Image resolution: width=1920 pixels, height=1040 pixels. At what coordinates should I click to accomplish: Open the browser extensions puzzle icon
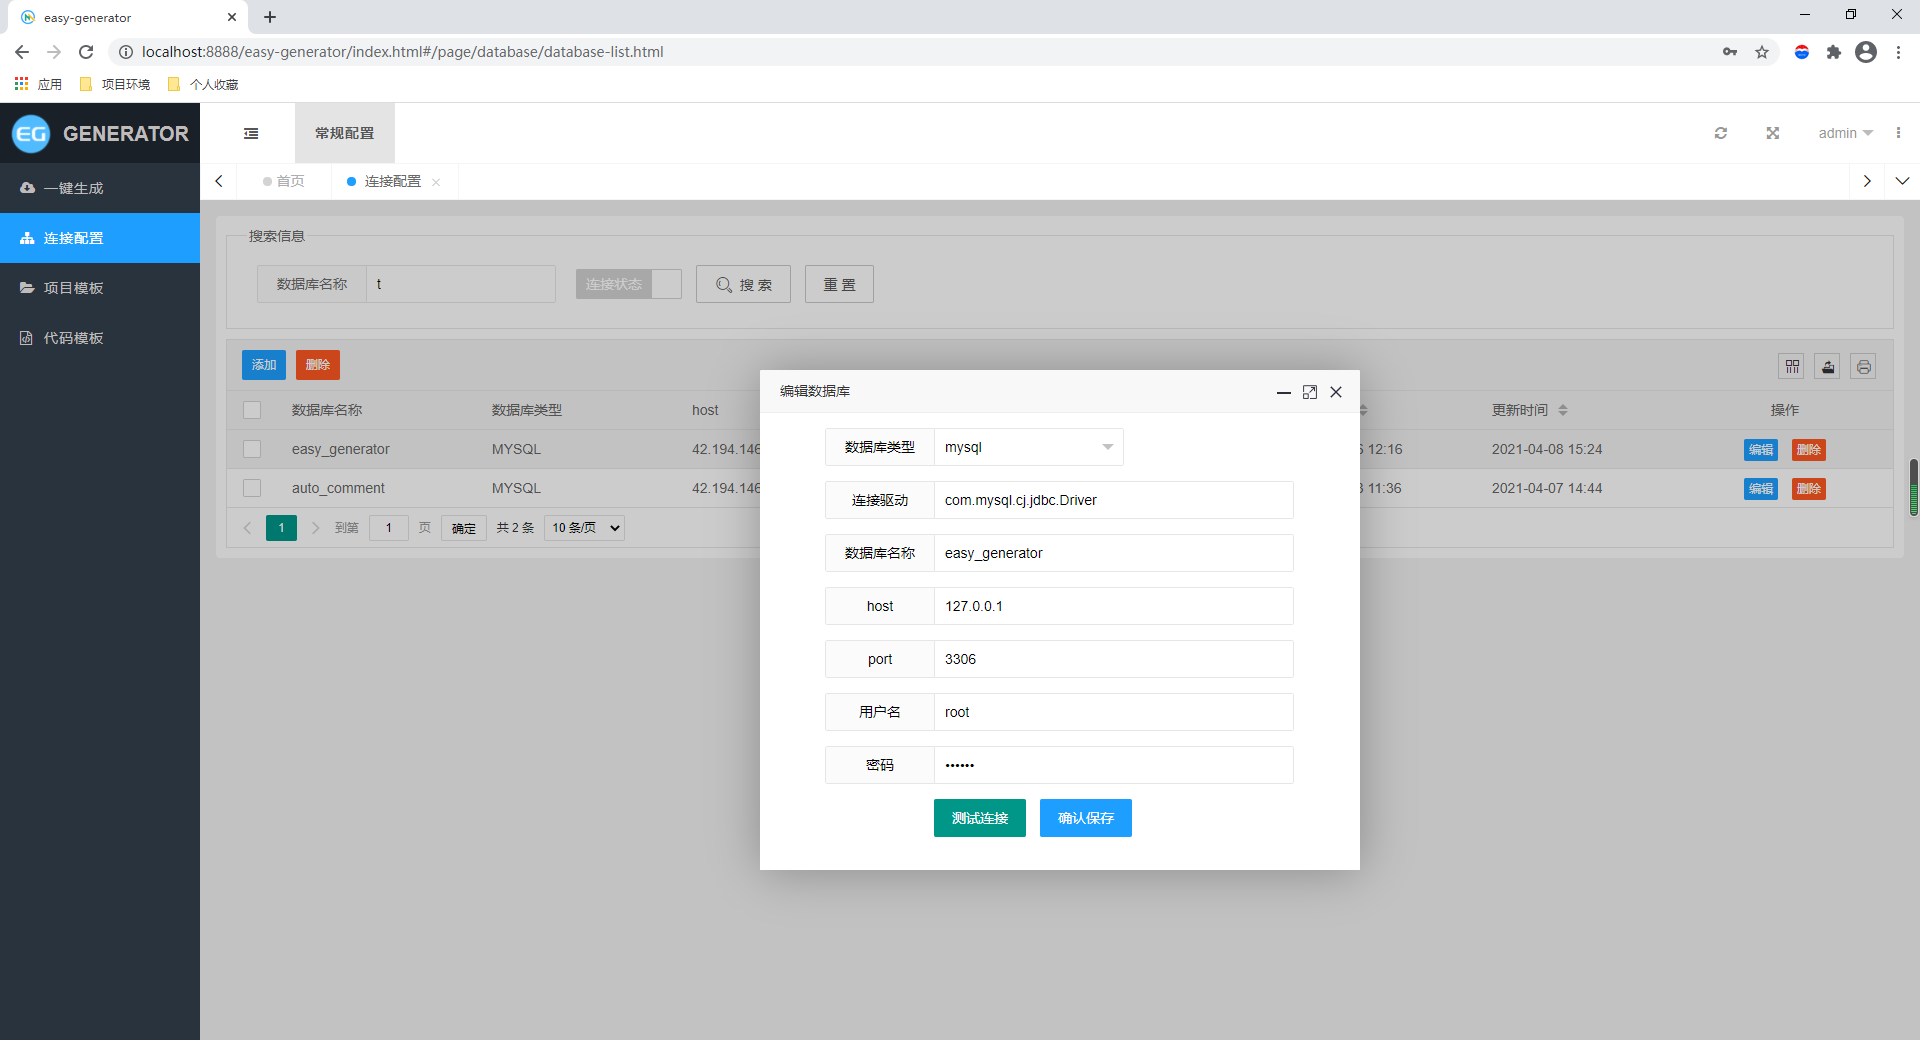point(1834,52)
